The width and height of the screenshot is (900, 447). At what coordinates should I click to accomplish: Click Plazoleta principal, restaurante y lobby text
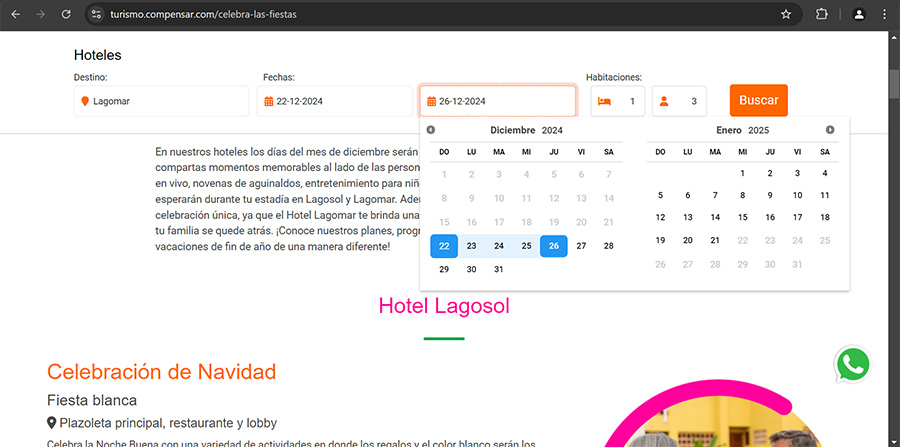click(168, 423)
